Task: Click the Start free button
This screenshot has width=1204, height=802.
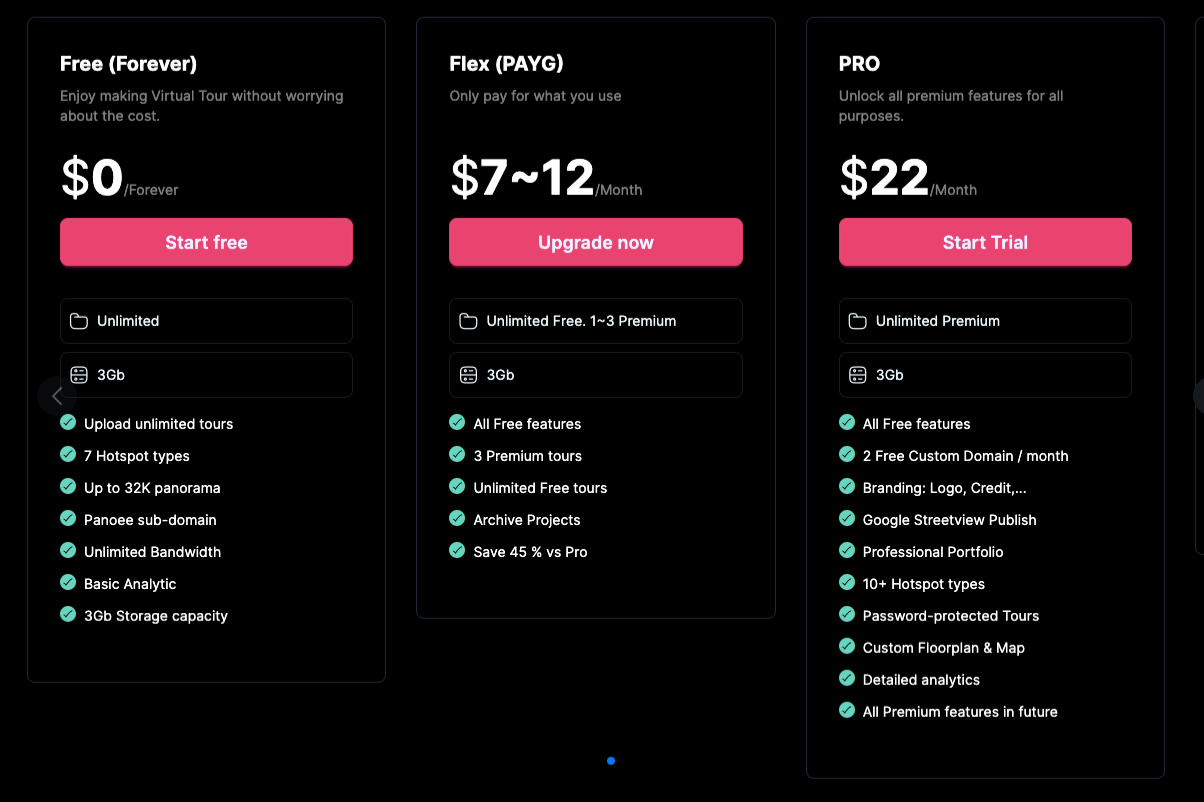Action: [206, 242]
